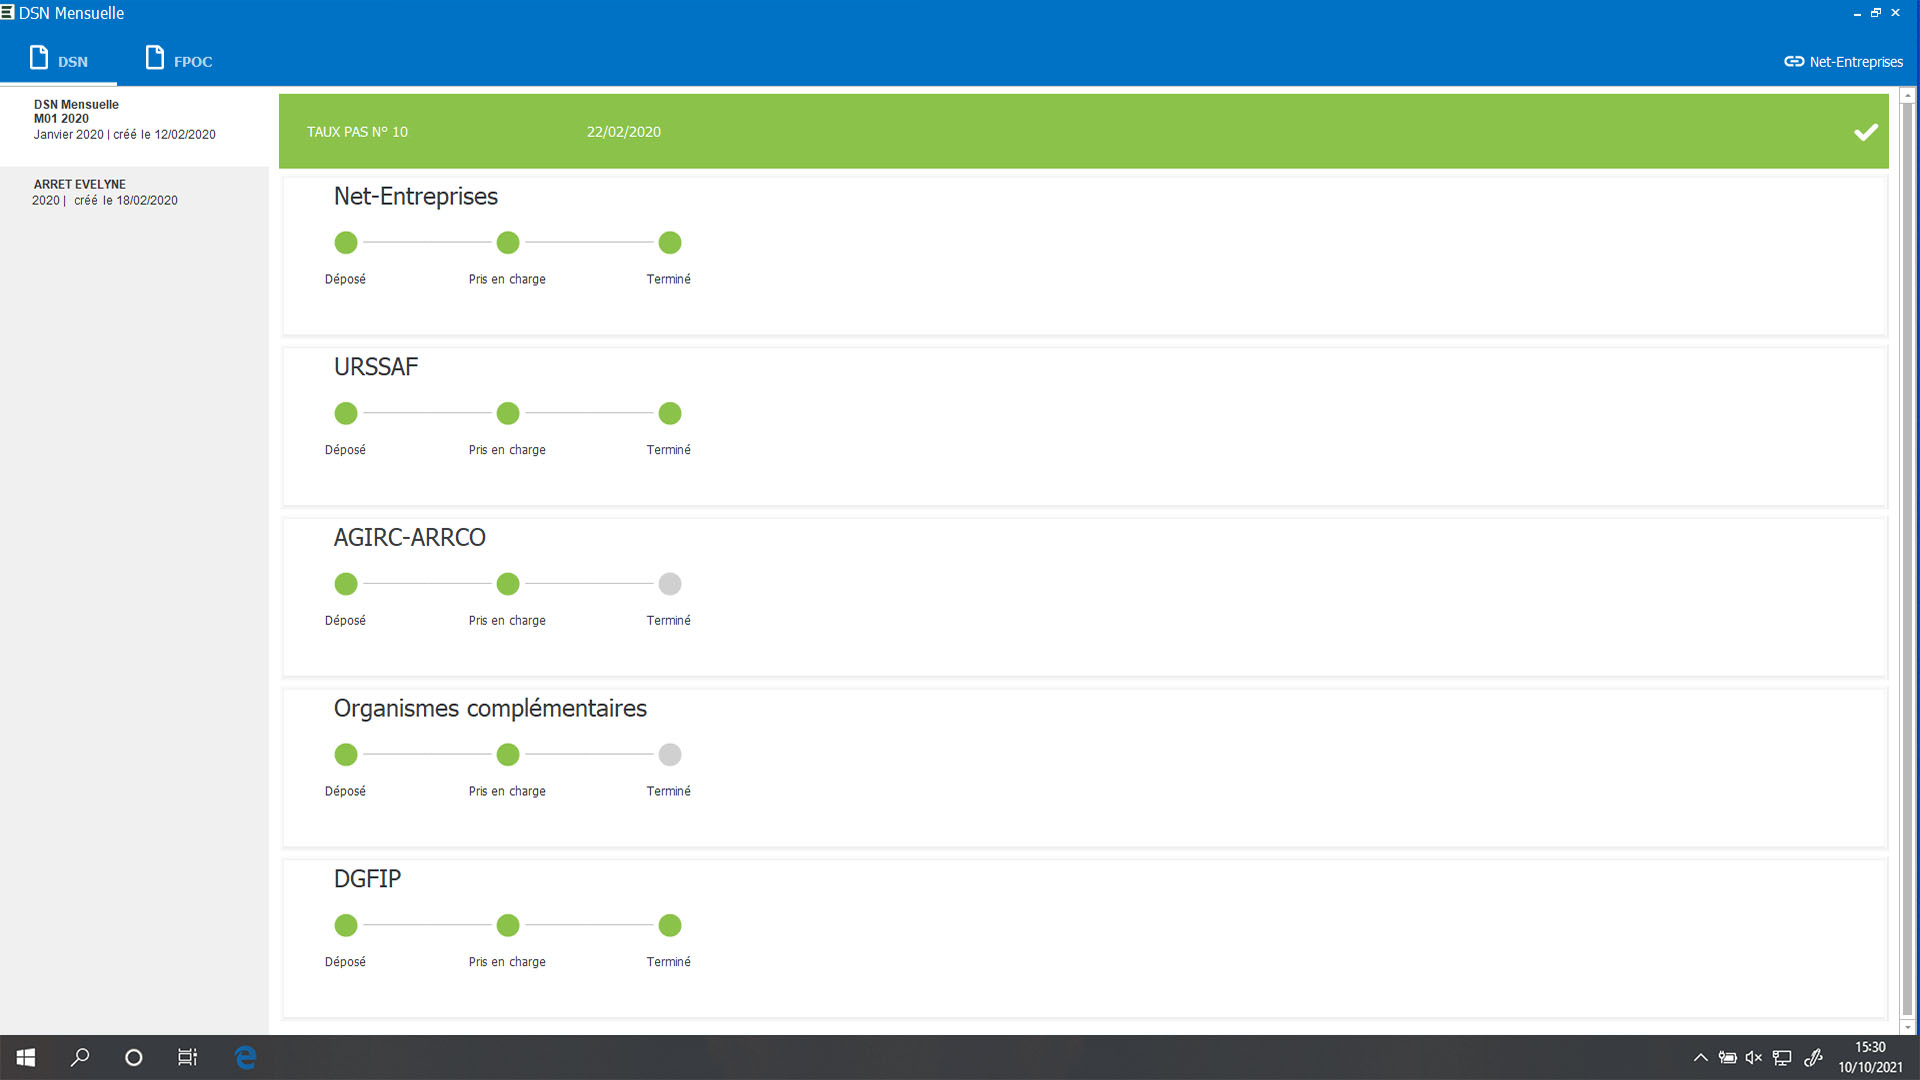Click the URSSAF section heading
The width and height of the screenshot is (1920, 1080).
pos(376,367)
